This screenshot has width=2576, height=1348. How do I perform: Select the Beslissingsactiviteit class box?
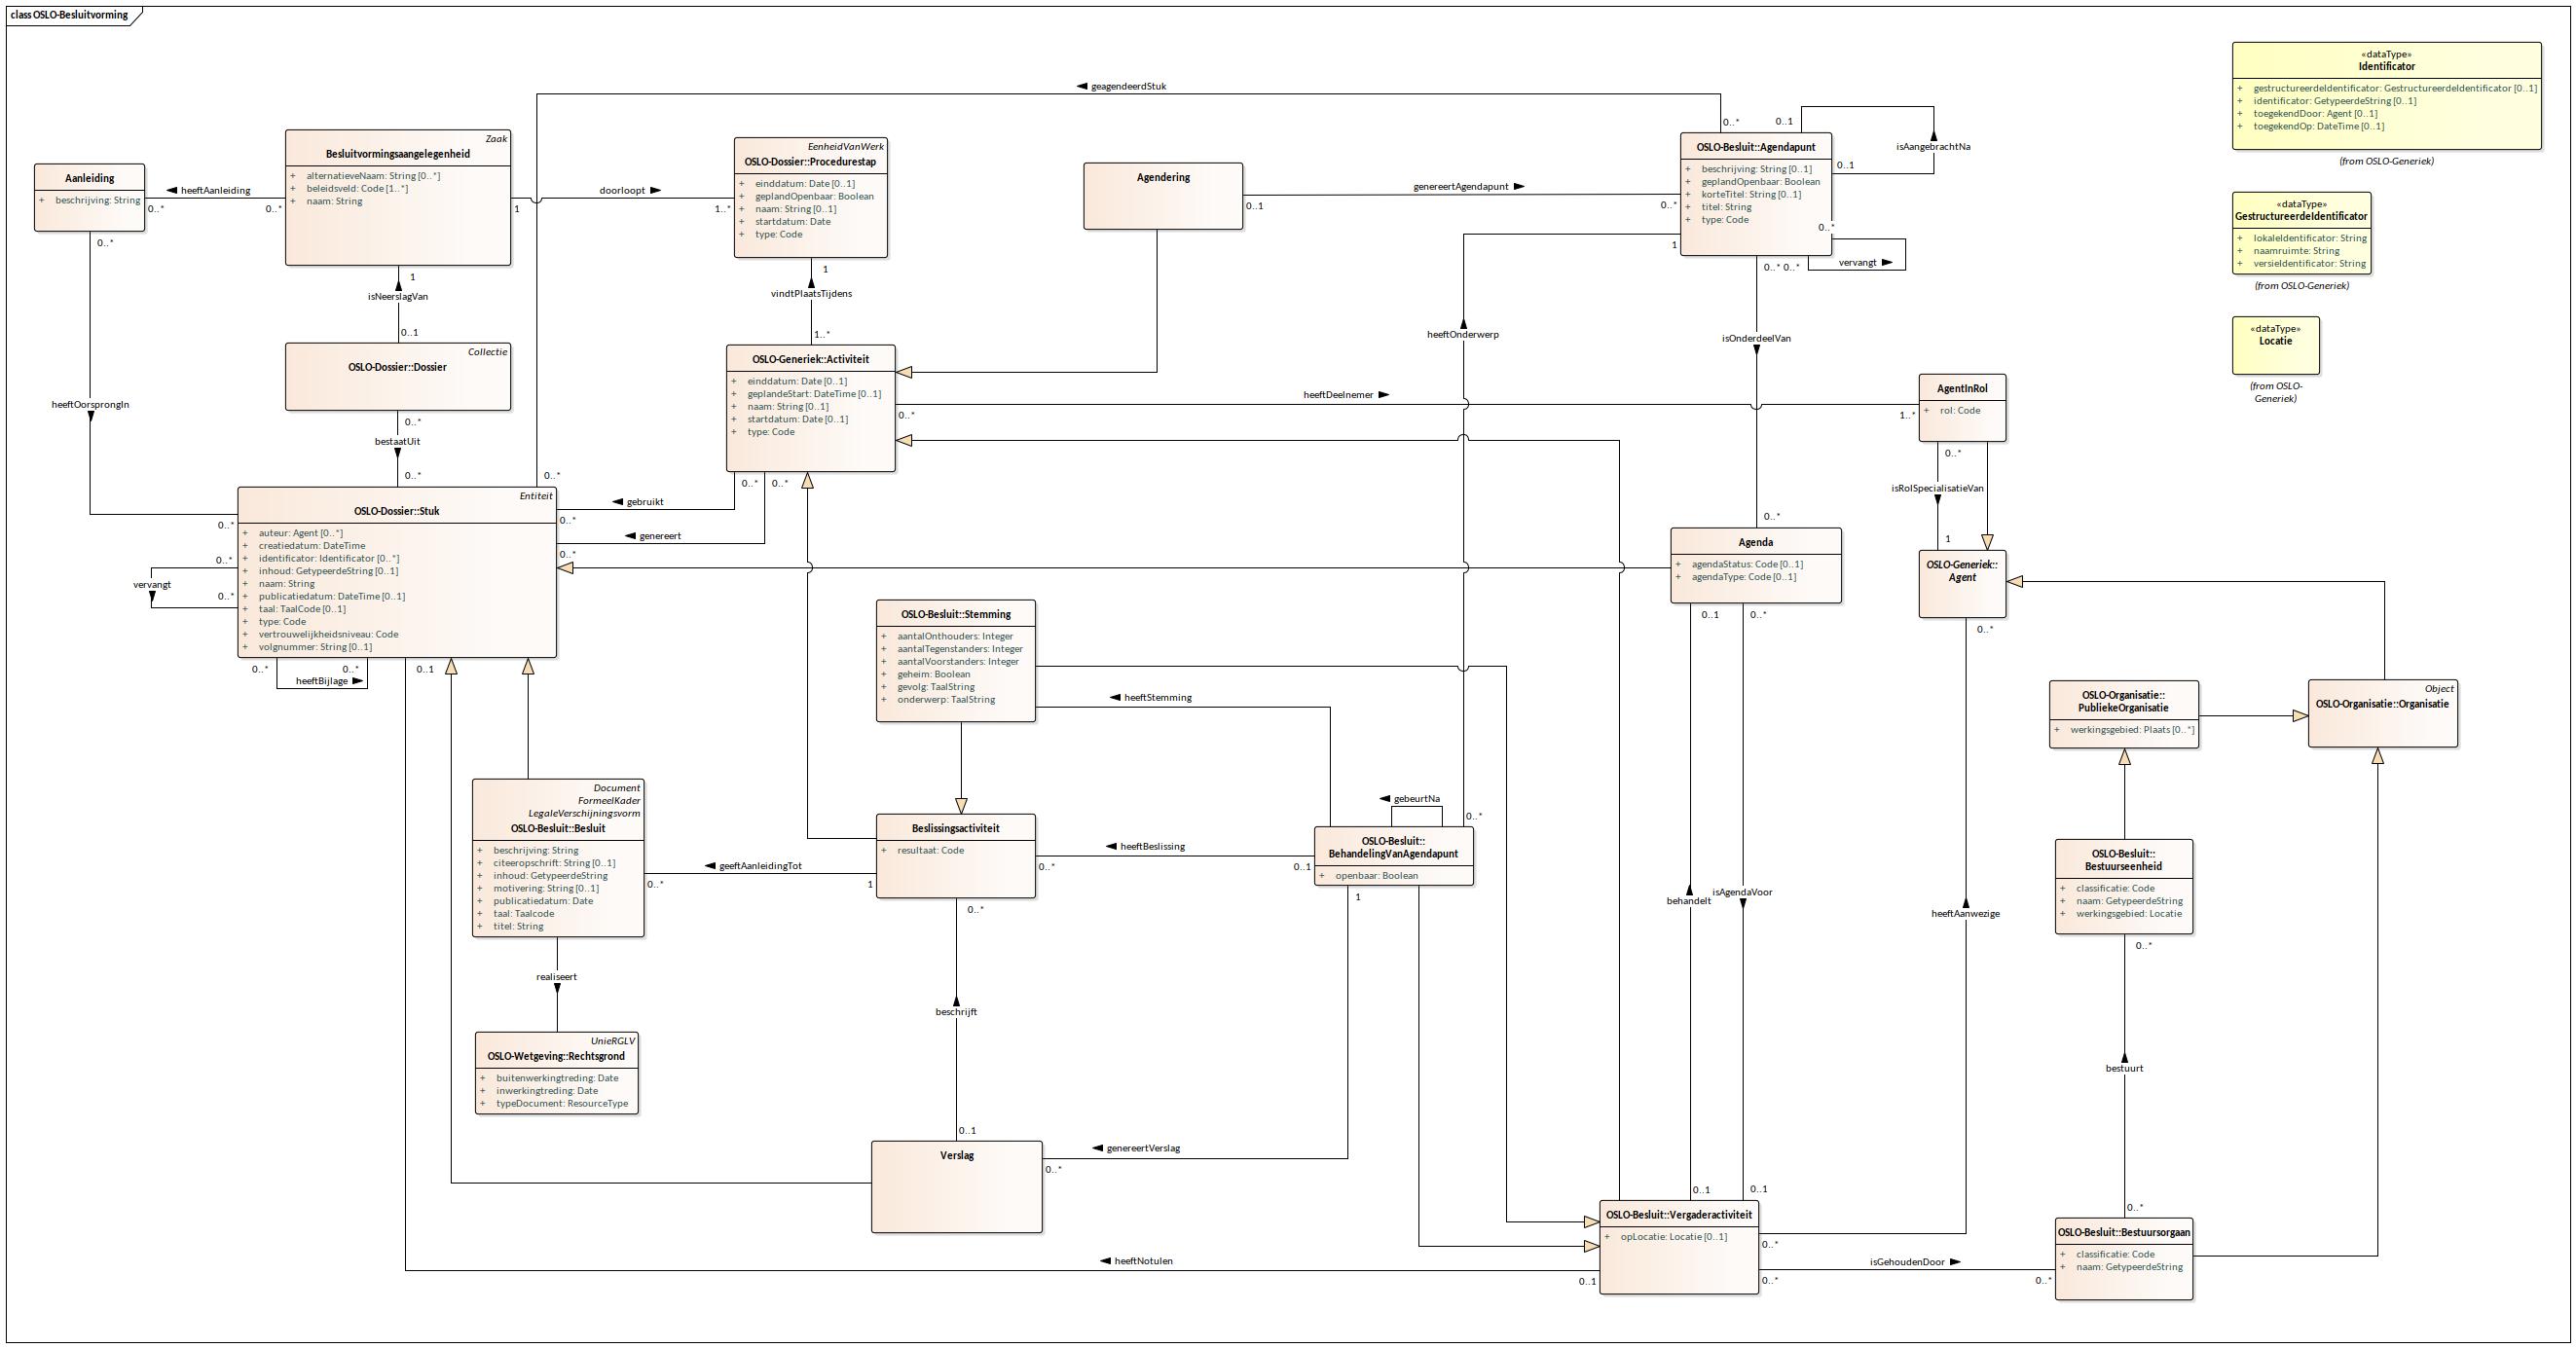955,828
